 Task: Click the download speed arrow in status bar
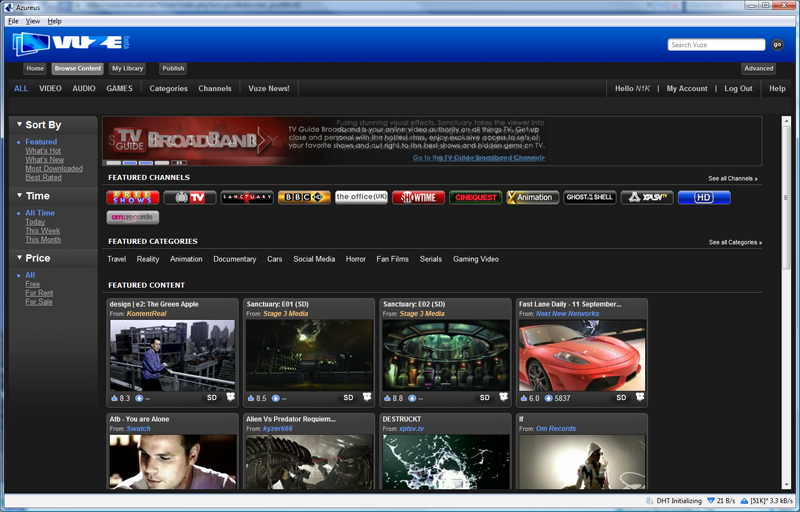pos(711,501)
